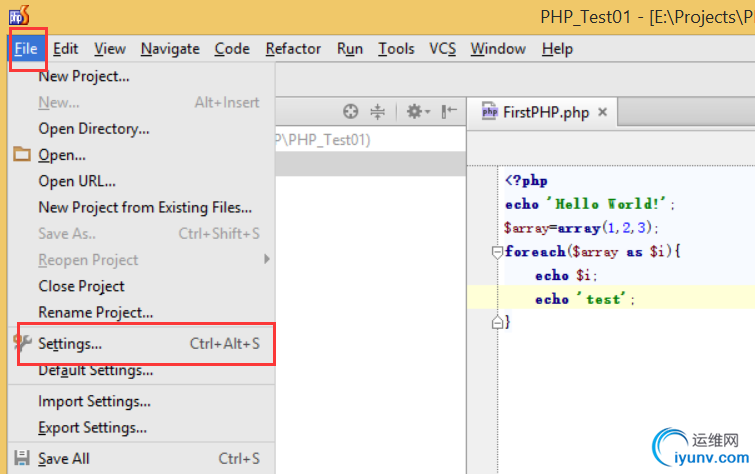Click the echo $i code line
Image resolution: width=755 pixels, height=474 pixels.
click(x=566, y=276)
